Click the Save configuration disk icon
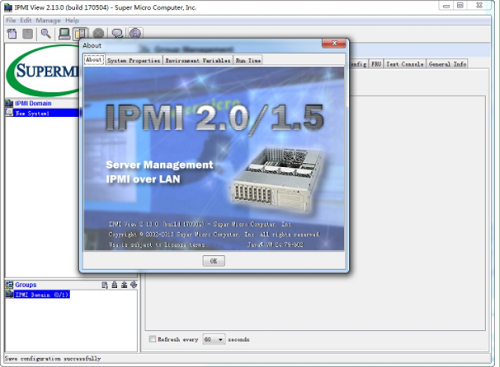The height and width of the screenshot is (367, 500). (28, 34)
